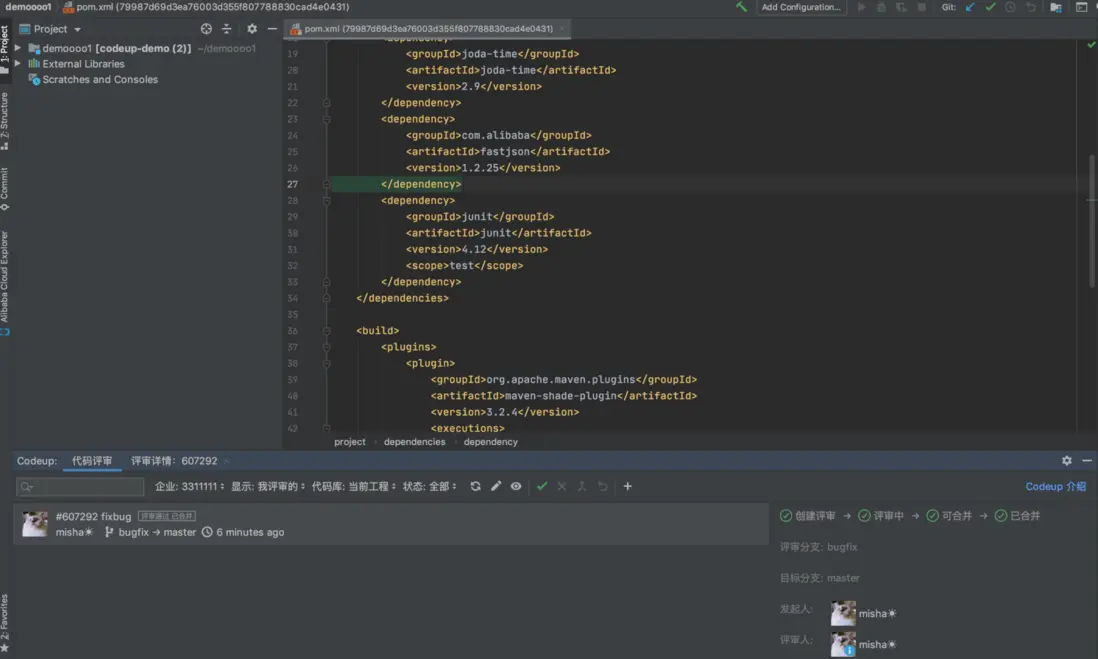1098x659 pixels.
Task: Click the plus icon to create a review
Action: click(x=628, y=486)
